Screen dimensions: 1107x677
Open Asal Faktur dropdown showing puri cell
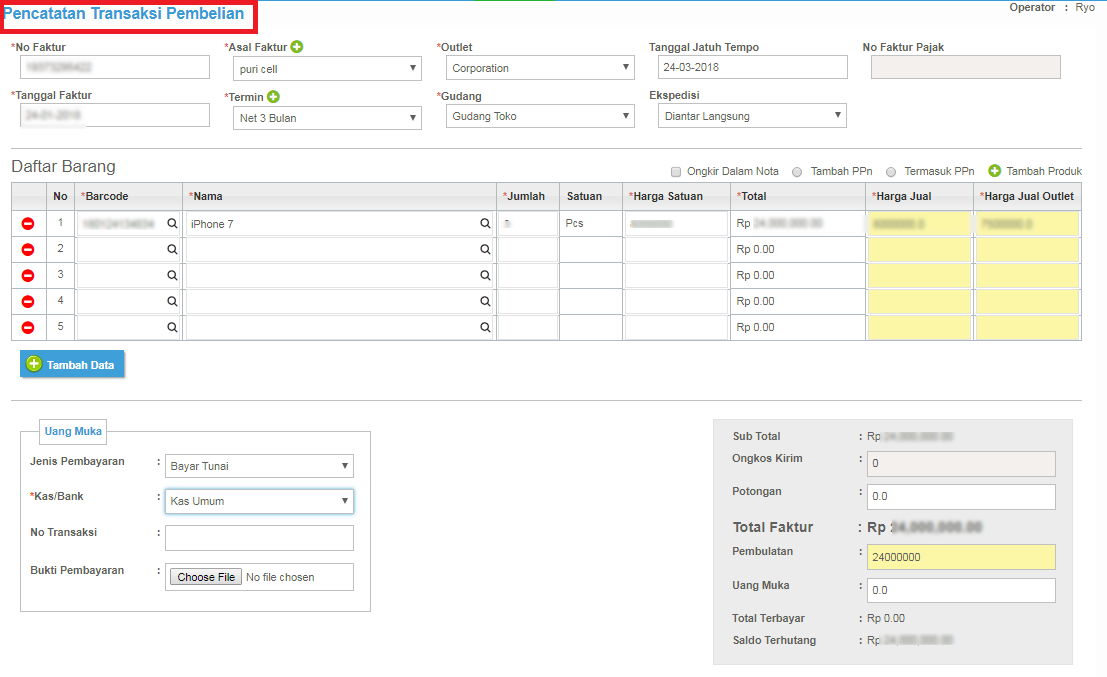click(327, 68)
